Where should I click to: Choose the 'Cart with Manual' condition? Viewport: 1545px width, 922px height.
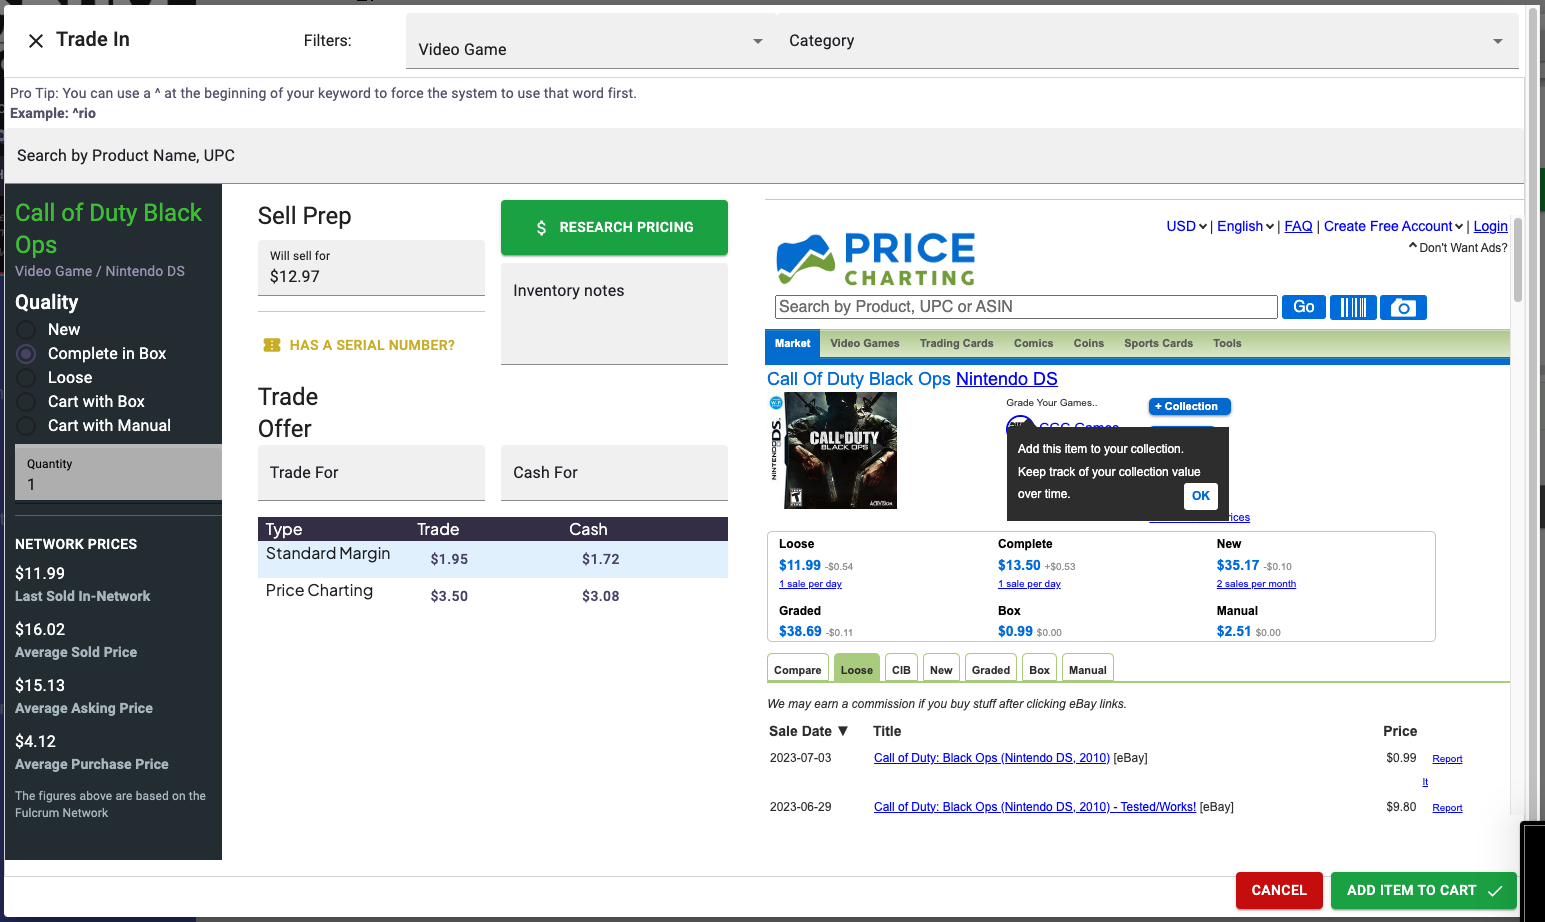pyautogui.click(x=27, y=425)
